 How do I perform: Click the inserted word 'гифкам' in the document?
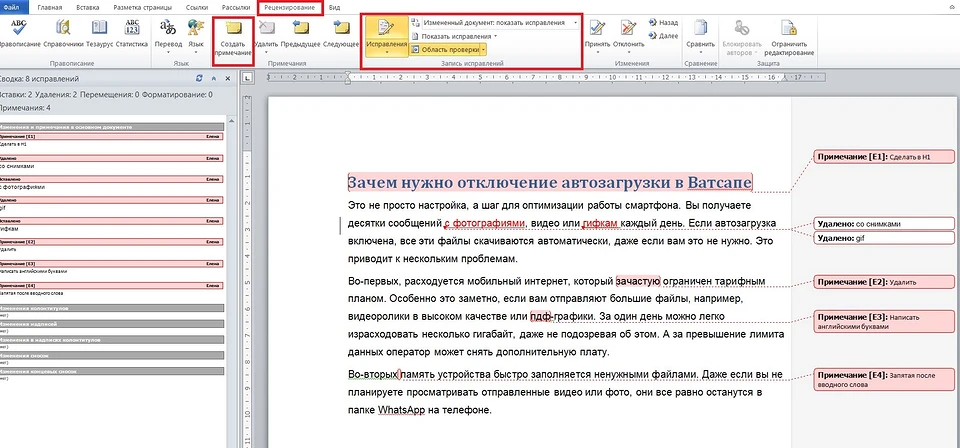coord(600,223)
